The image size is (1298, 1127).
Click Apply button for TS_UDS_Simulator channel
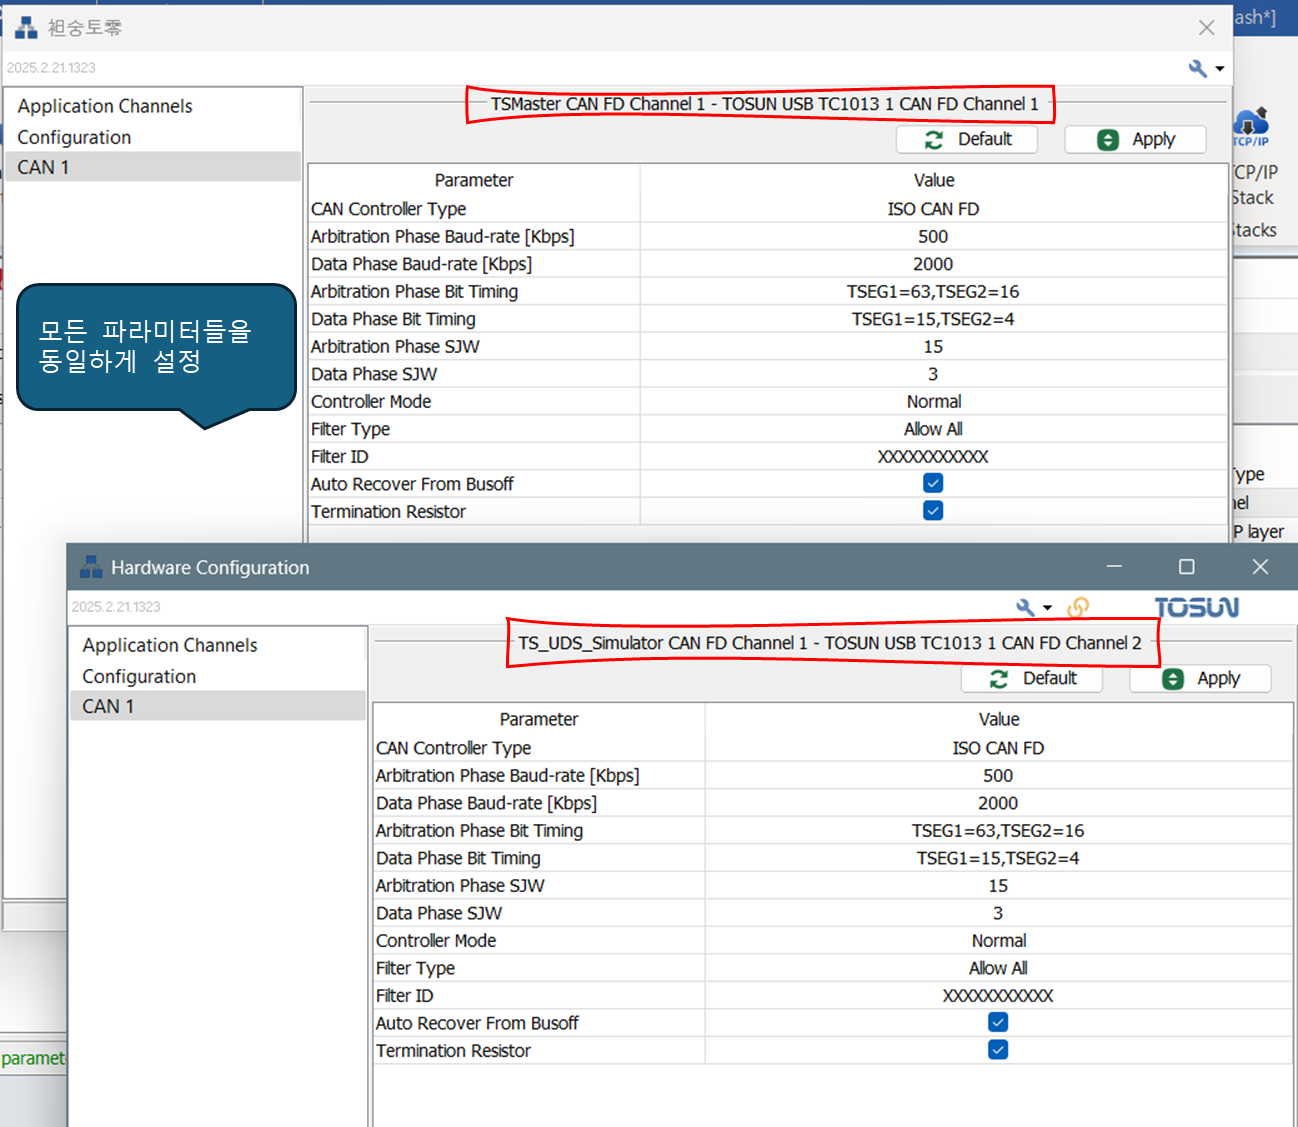click(x=1200, y=678)
